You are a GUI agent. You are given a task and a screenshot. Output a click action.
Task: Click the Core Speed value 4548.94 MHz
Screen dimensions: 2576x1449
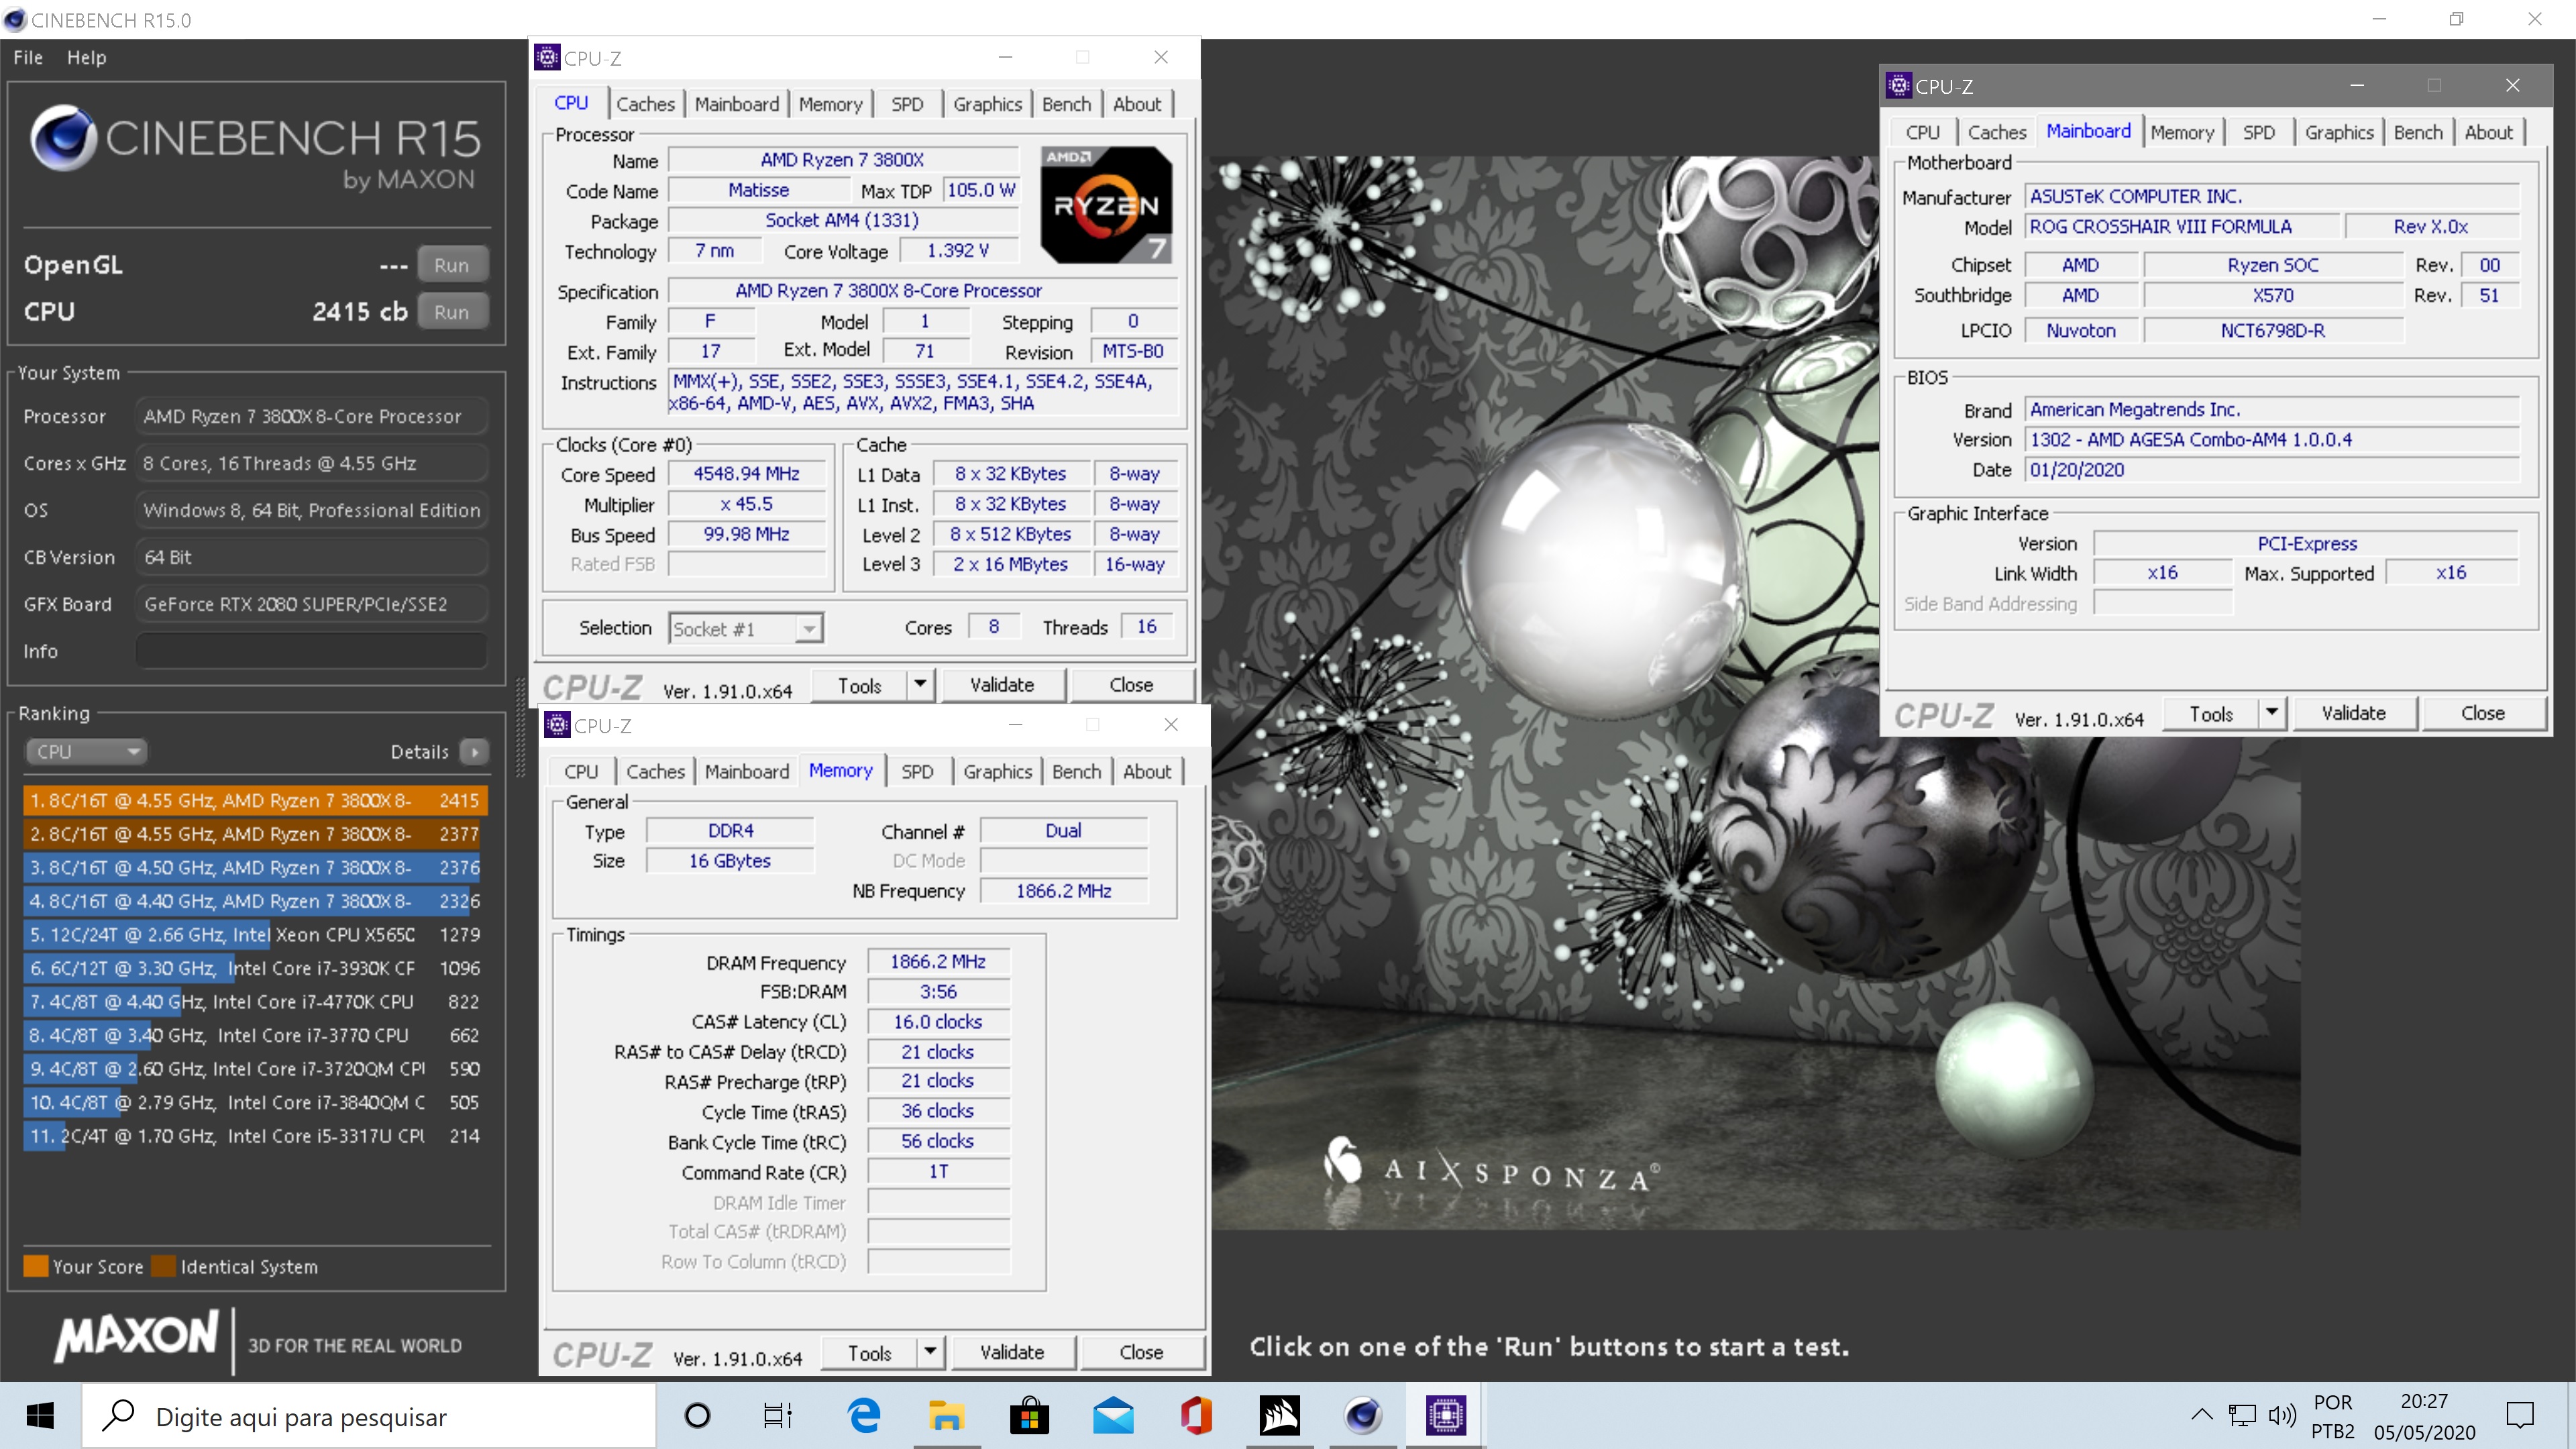tap(746, 474)
